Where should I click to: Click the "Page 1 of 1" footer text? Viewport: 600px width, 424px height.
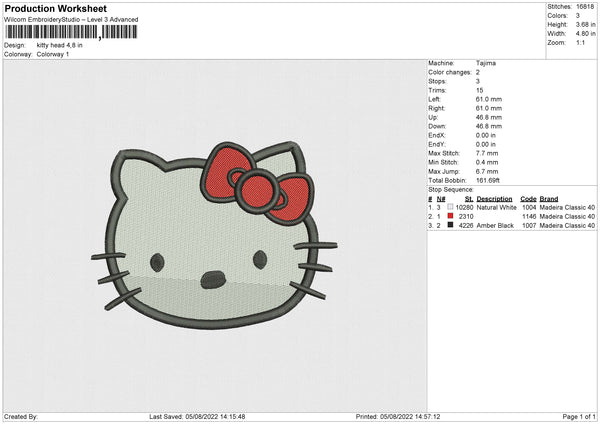click(x=579, y=416)
